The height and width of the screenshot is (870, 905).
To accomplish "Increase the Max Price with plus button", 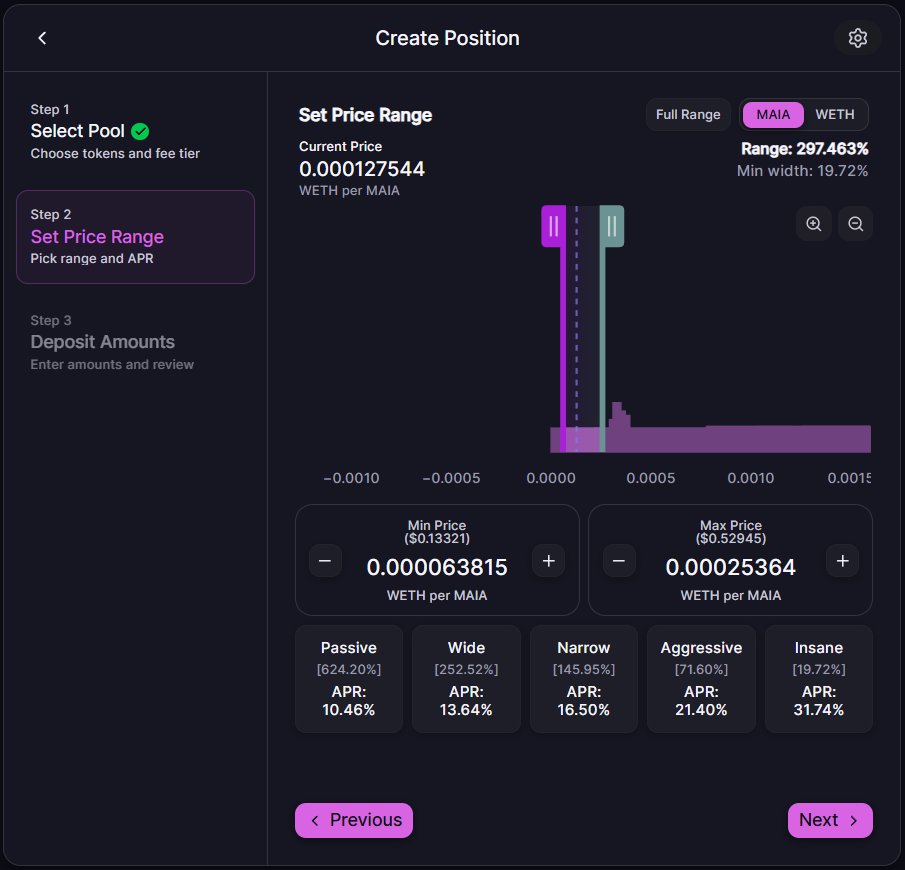I will [842, 561].
